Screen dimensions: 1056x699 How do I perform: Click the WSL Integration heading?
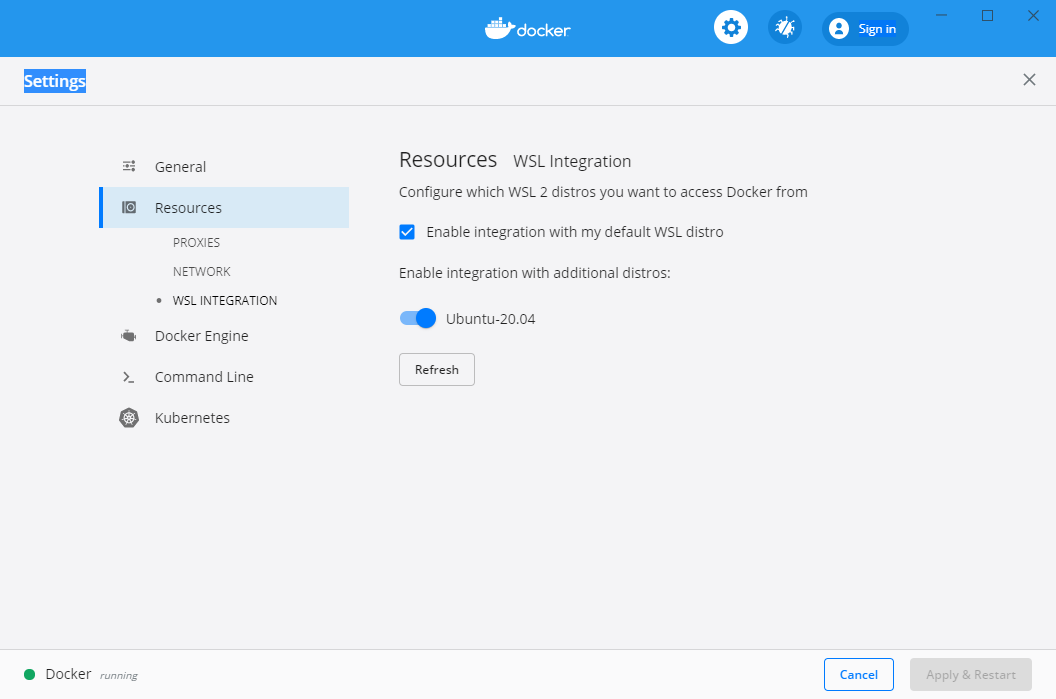pos(572,161)
